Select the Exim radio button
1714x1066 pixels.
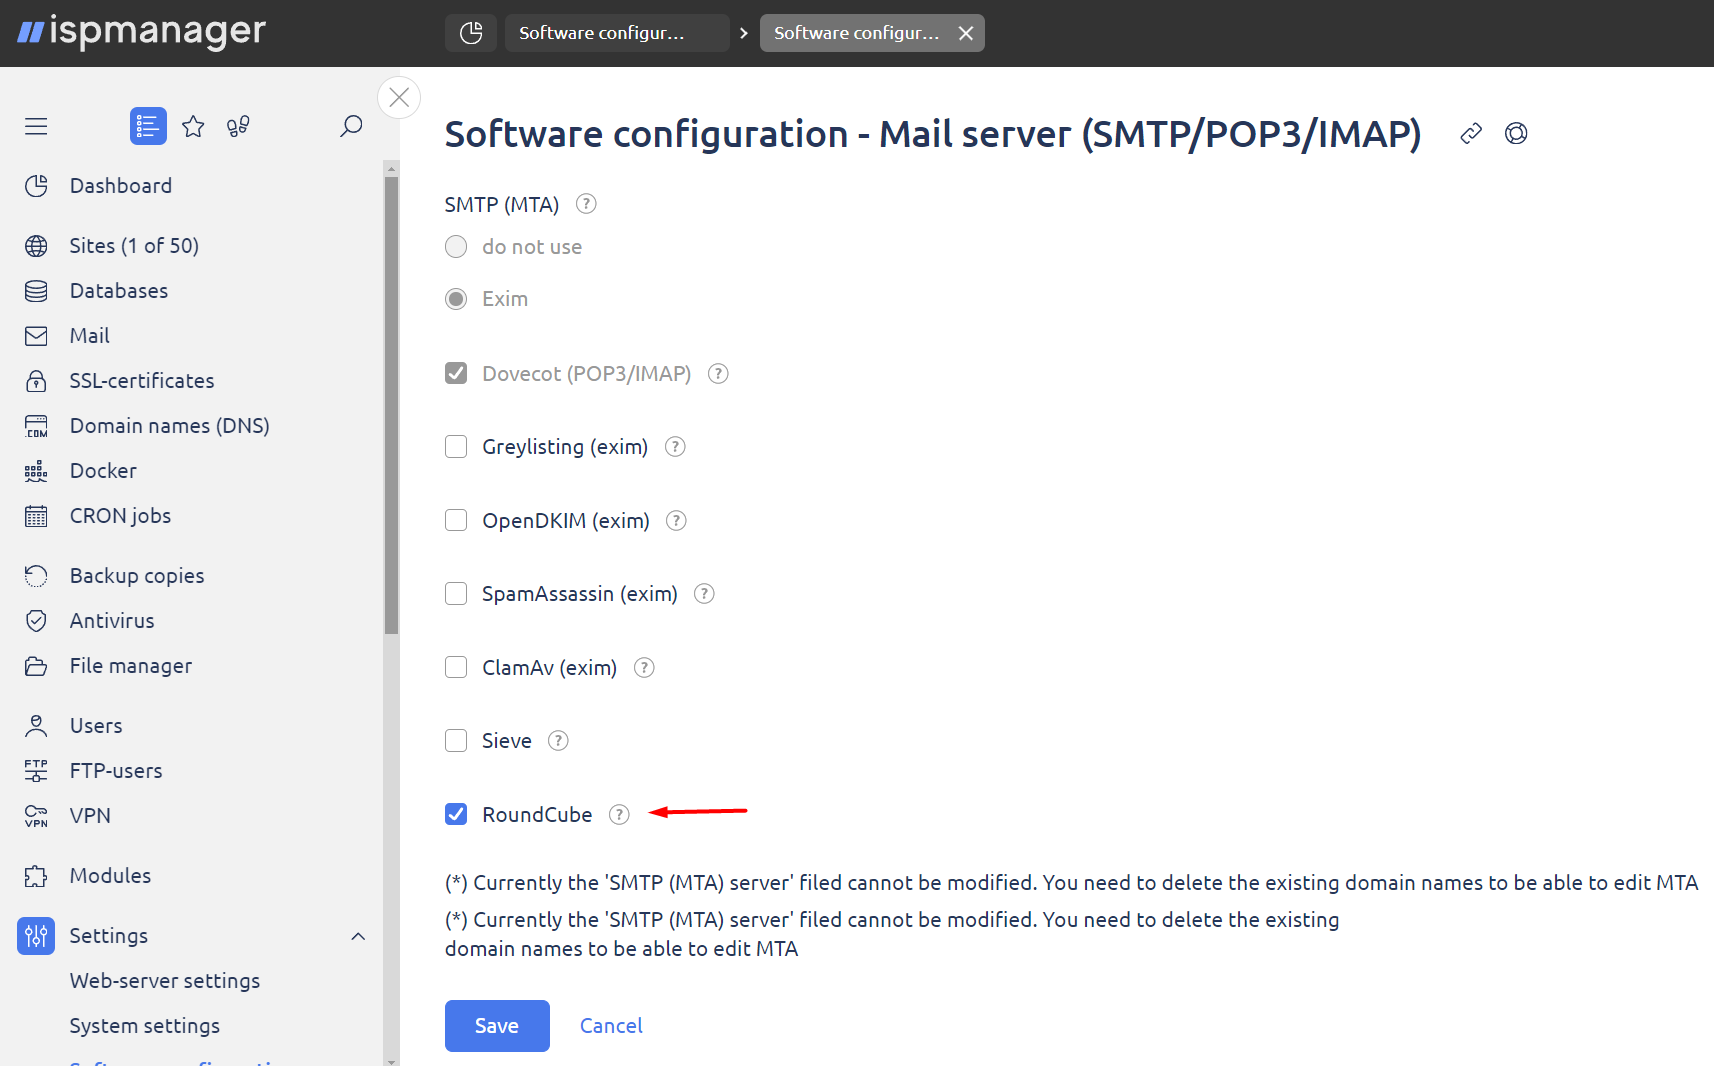click(456, 299)
